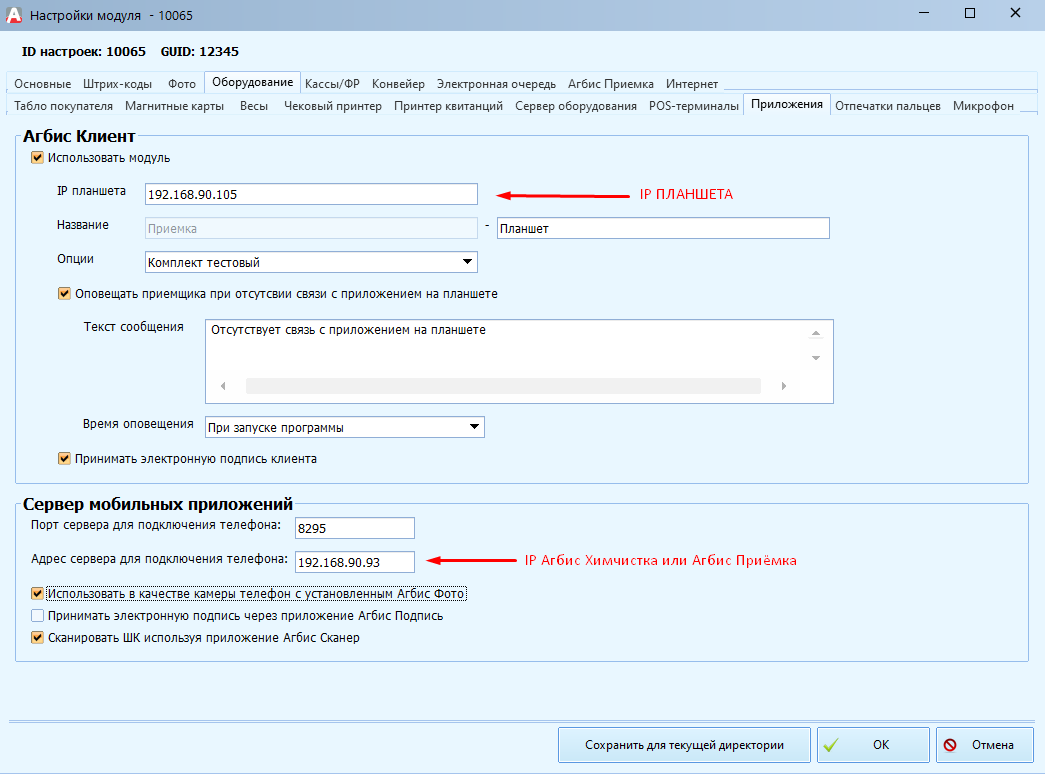Switch to the Штрих-коды tab

[117, 84]
